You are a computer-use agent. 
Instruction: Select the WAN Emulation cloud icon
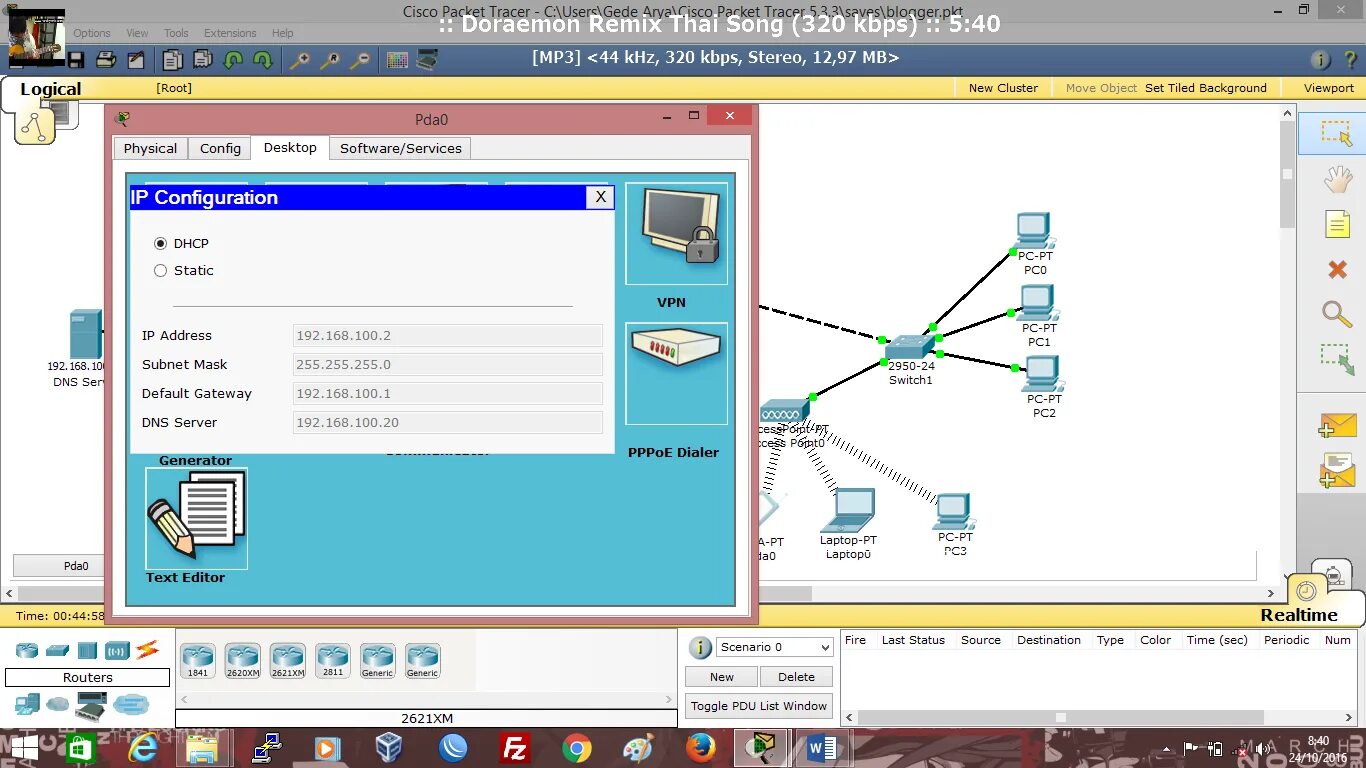[58, 704]
